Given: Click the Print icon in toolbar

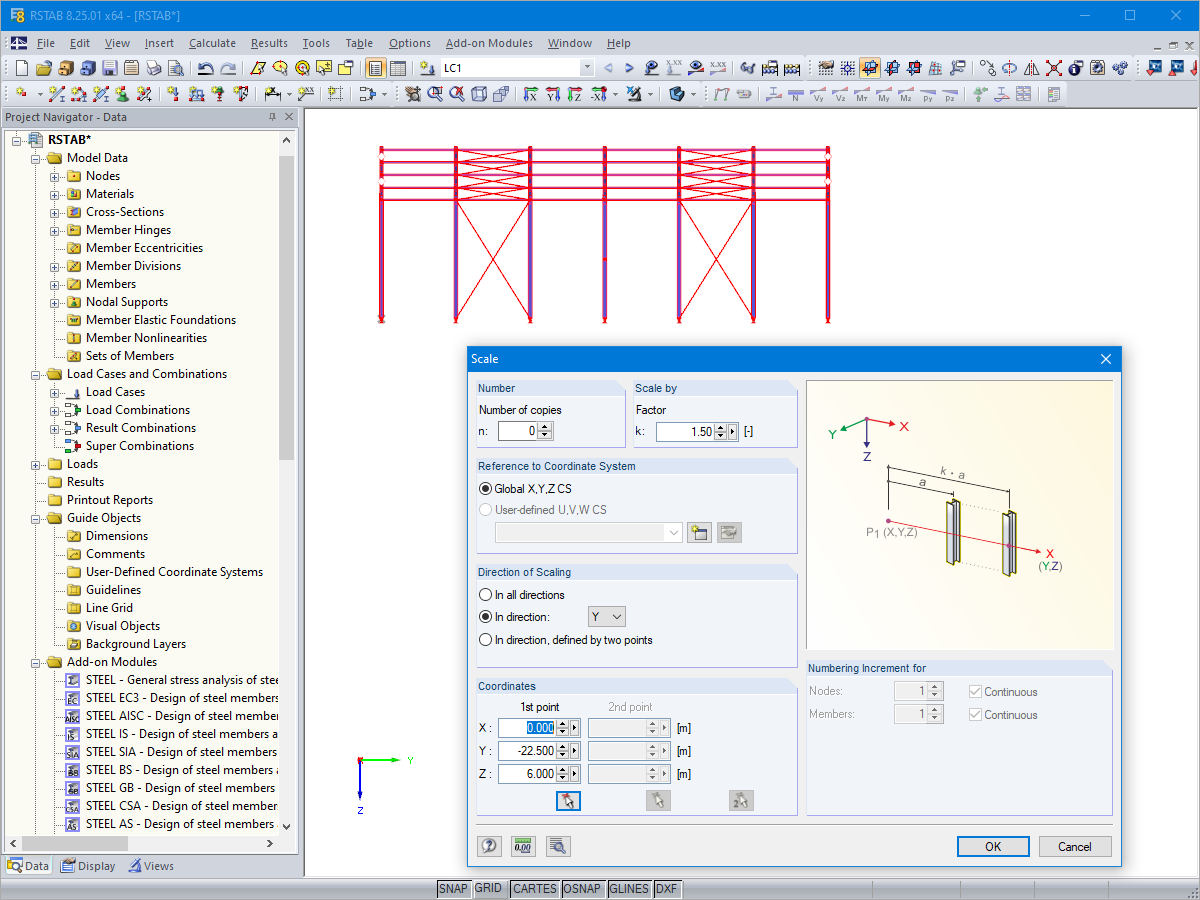Looking at the screenshot, I should [153, 68].
